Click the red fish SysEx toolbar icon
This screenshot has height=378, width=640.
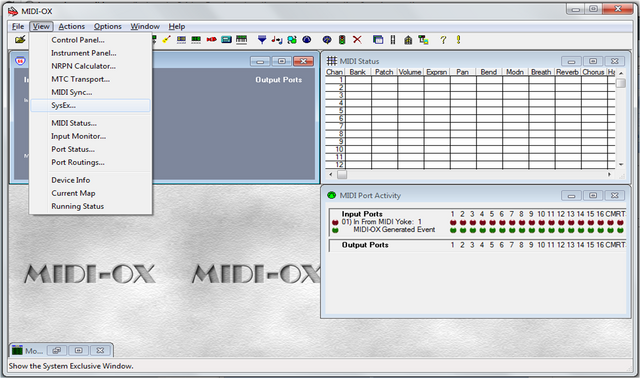click(211, 40)
